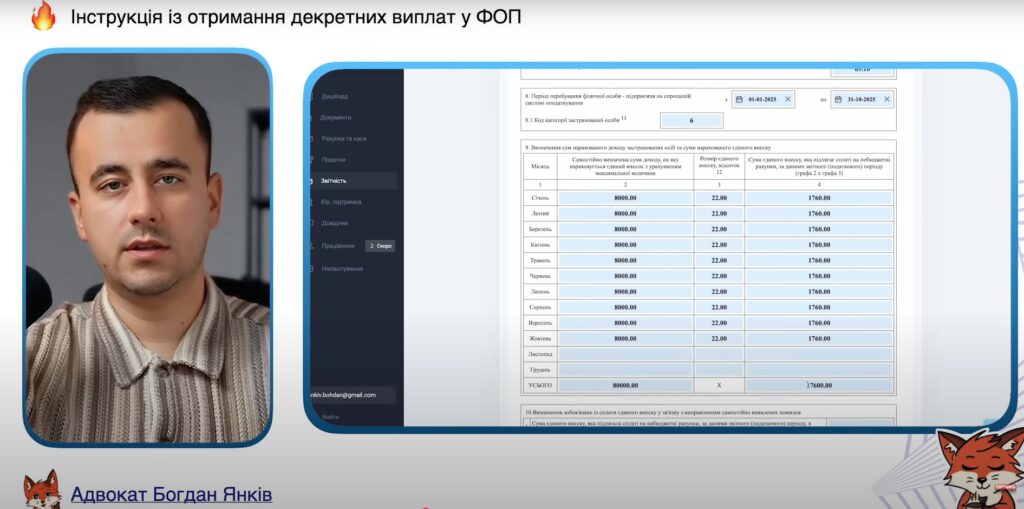Edit Лютий income field 8000.00

click(625, 213)
